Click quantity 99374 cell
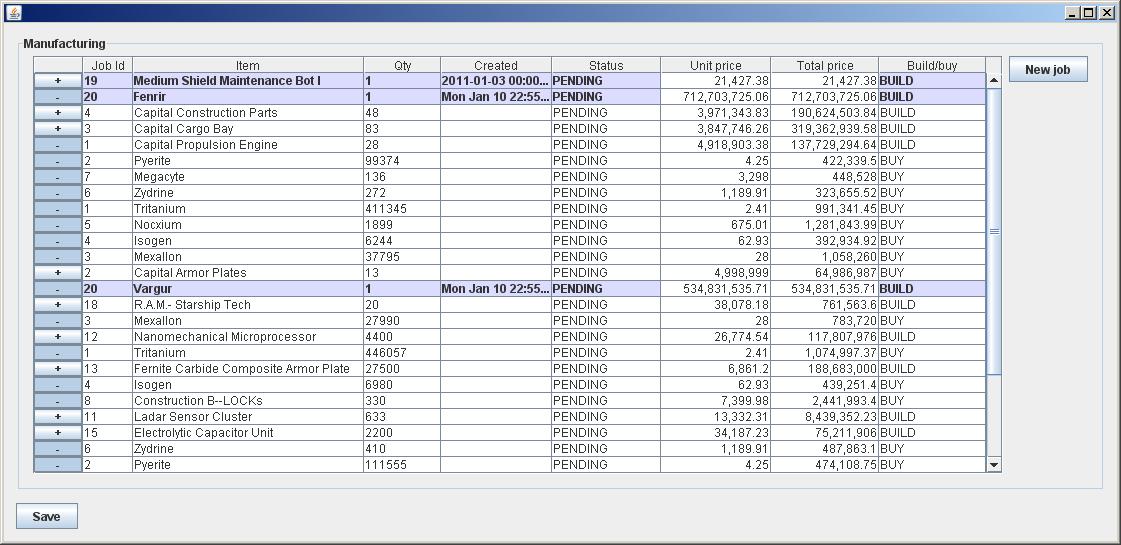Screen dimensions: 1121x545 [x=403, y=161]
